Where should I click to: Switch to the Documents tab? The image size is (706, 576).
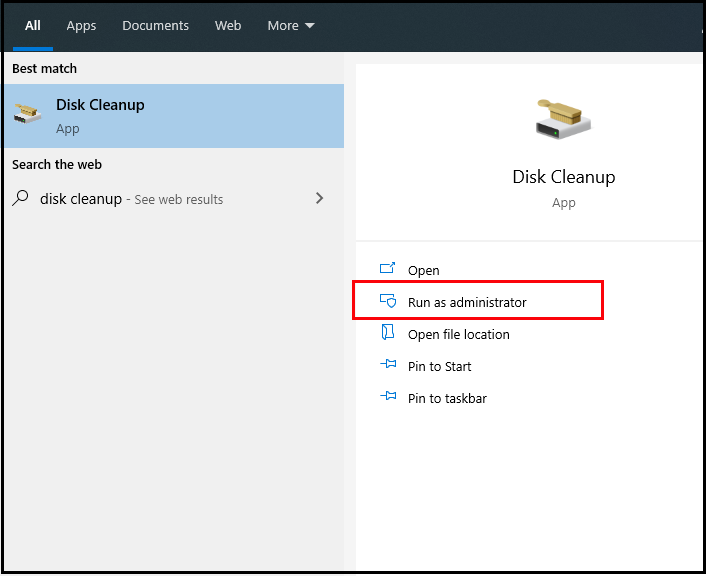pyautogui.click(x=155, y=26)
